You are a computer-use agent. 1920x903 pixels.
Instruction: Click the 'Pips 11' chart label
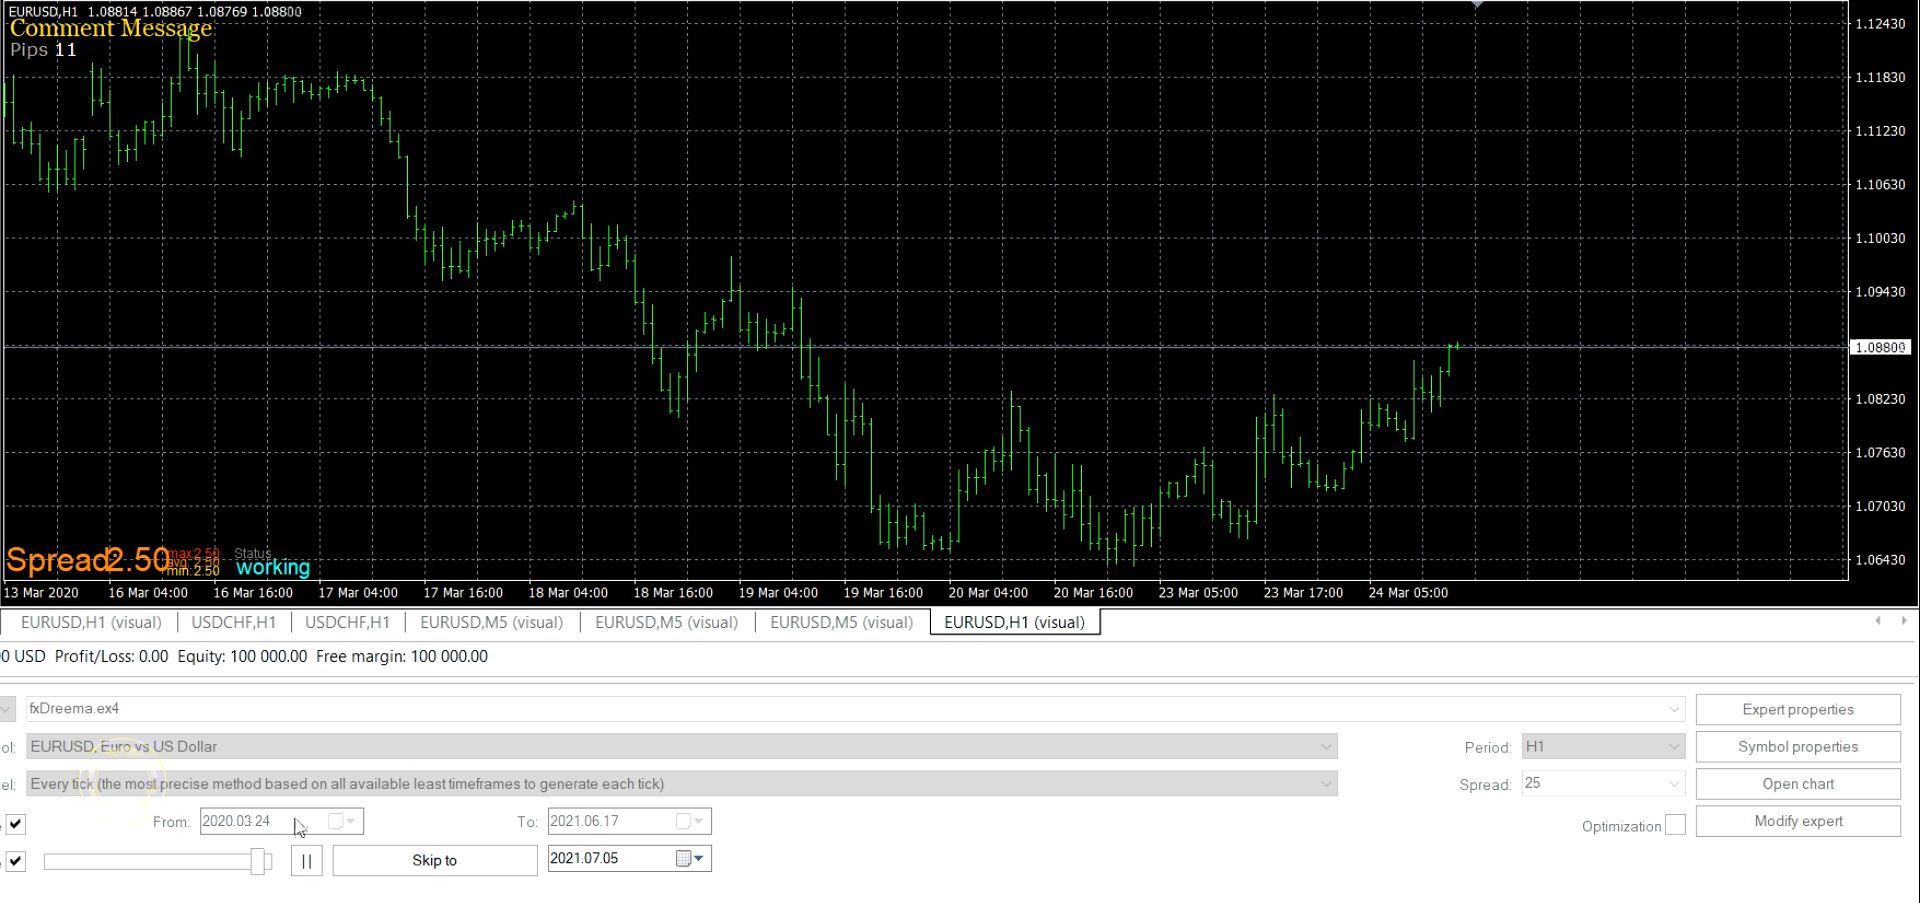click(x=43, y=50)
